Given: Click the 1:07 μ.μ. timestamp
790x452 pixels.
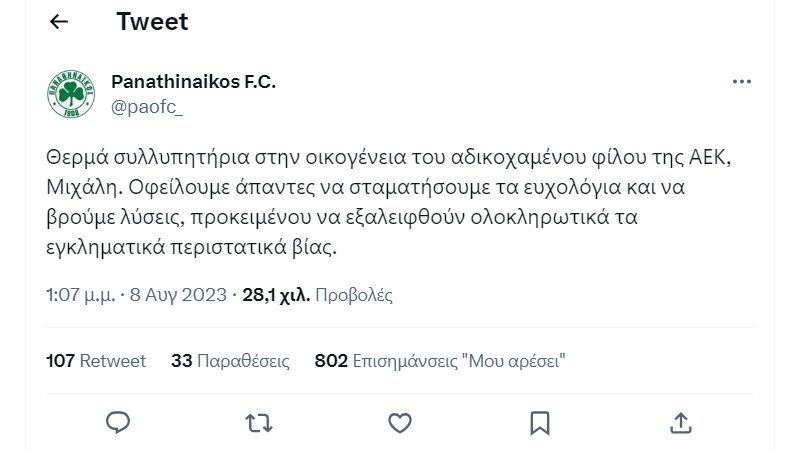Looking at the screenshot, I should pos(80,295).
